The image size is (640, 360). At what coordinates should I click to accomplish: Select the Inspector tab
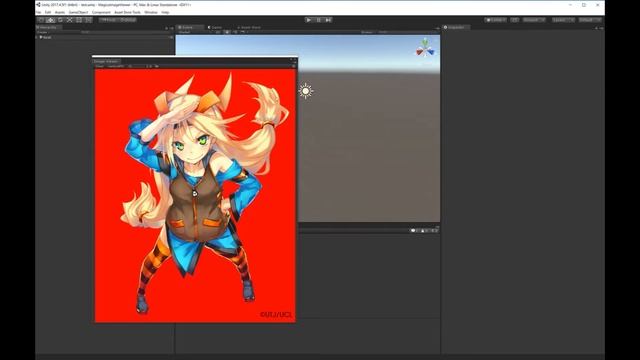[x=456, y=27]
